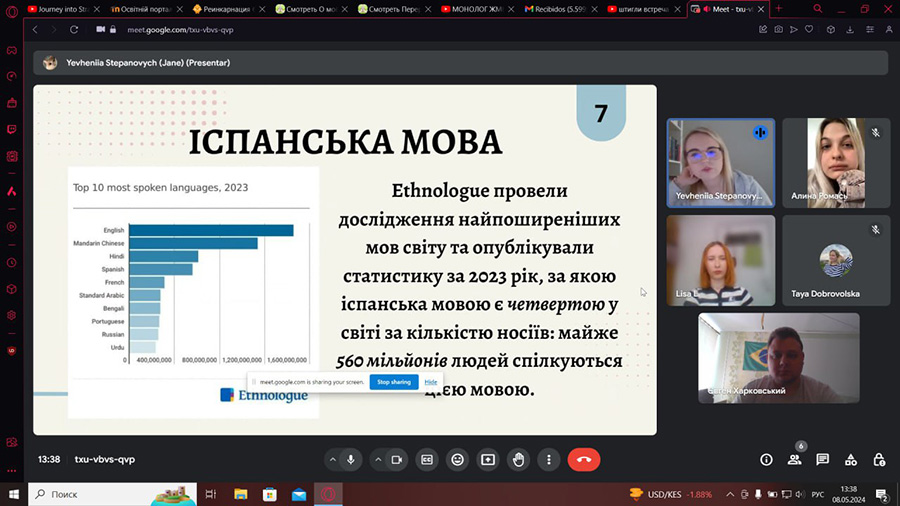The height and width of the screenshot is (506, 900).
Task: Click Hide link on sharing notification
Action: click(x=431, y=382)
